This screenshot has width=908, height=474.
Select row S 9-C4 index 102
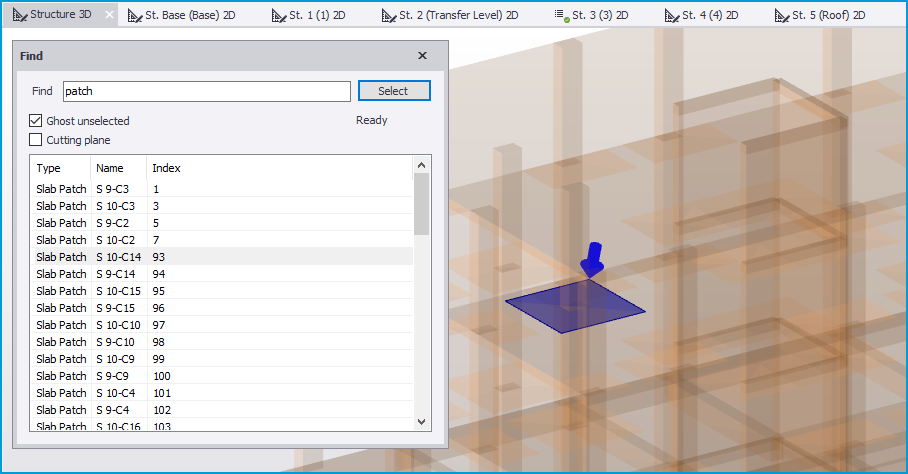[x=222, y=410]
